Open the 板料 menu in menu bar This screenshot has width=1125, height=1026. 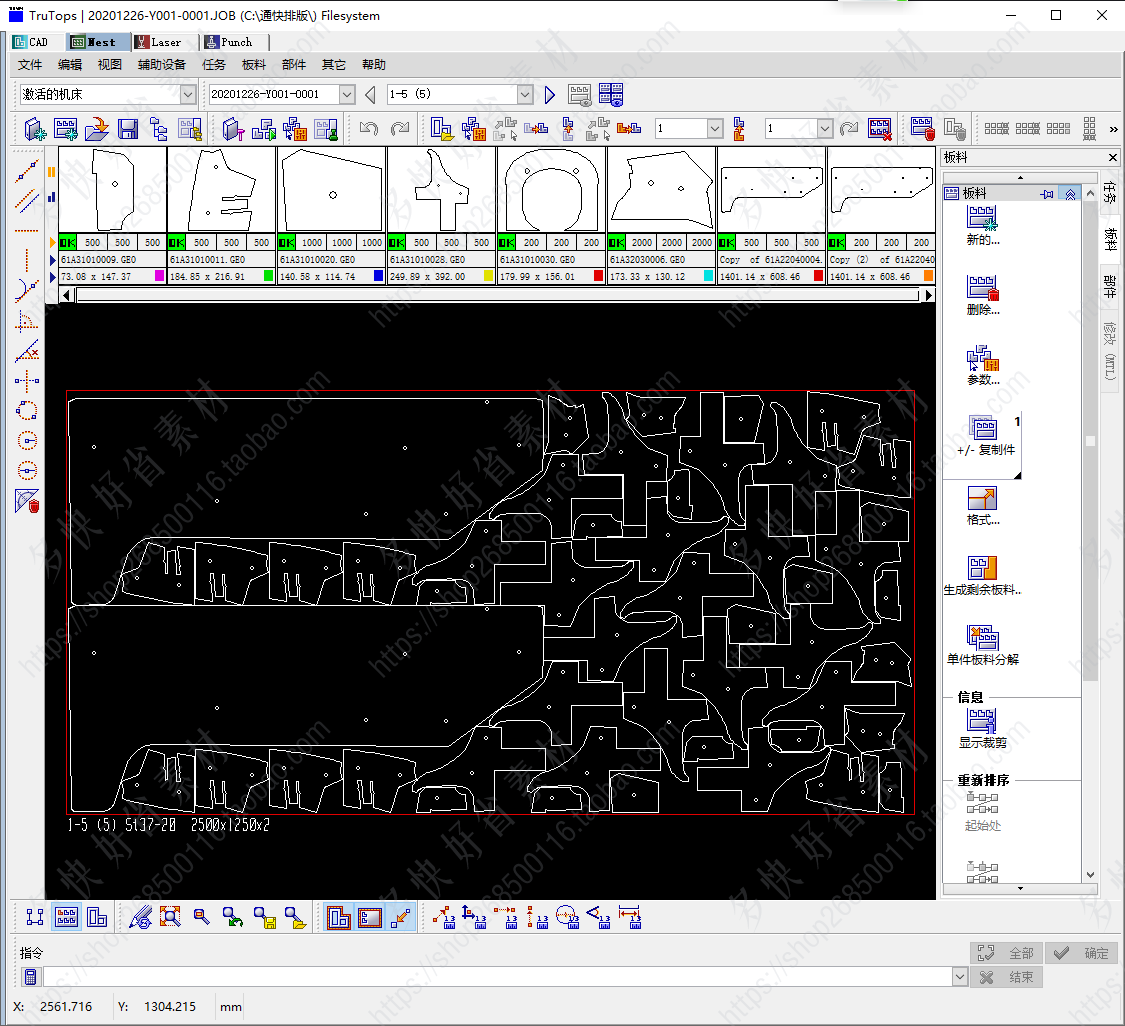coord(254,64)
